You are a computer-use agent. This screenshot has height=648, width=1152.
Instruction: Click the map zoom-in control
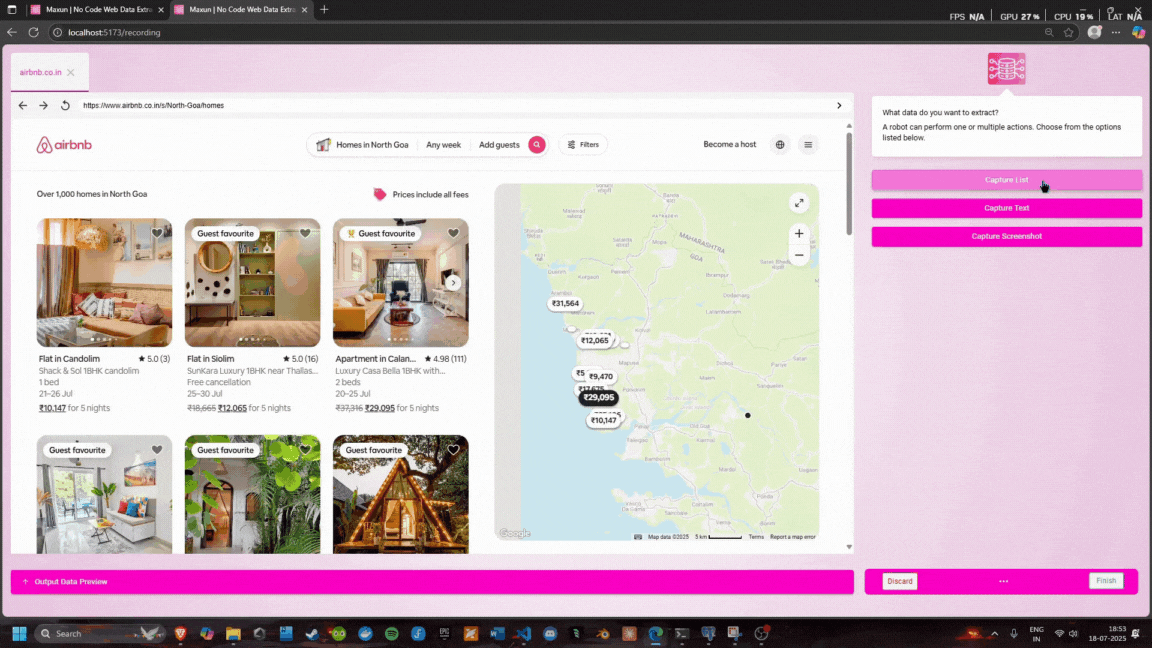click(x=799, y=233)
